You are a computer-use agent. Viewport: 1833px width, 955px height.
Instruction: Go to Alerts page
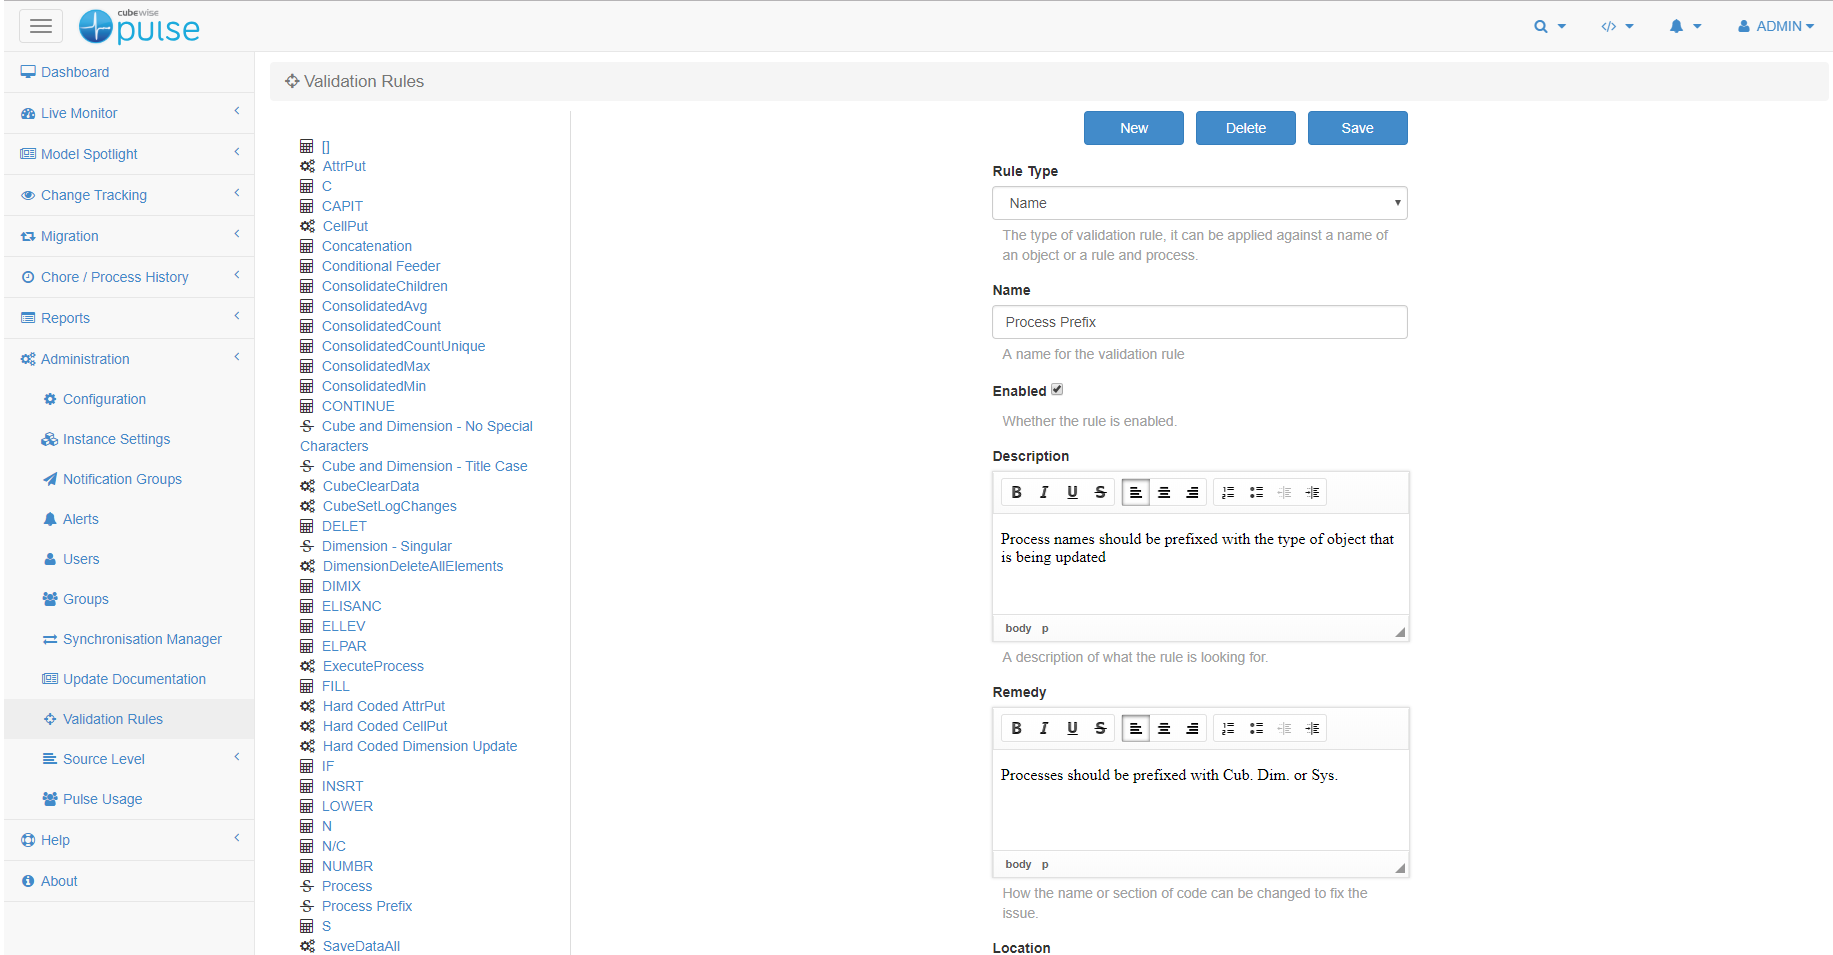(129, 519)
